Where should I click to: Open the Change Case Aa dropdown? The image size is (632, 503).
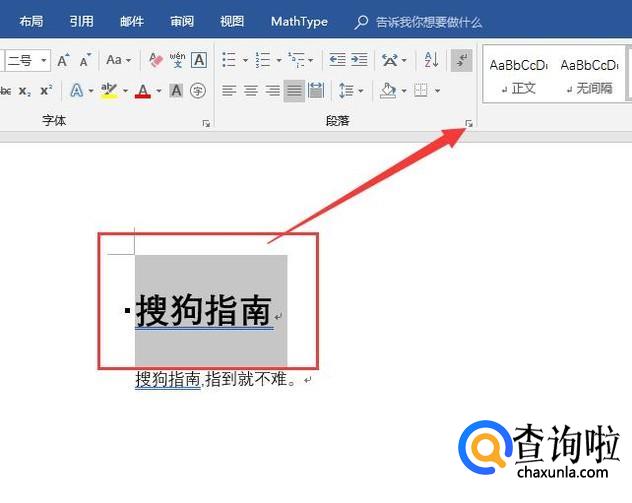[118, 60]
